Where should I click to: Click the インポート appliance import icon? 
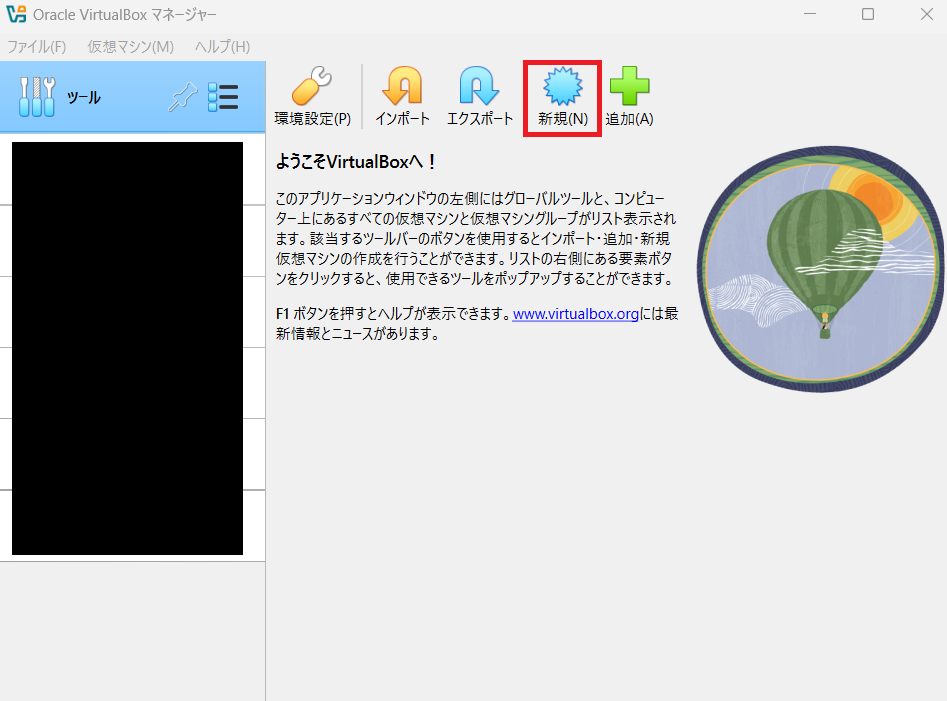(402, 88)
